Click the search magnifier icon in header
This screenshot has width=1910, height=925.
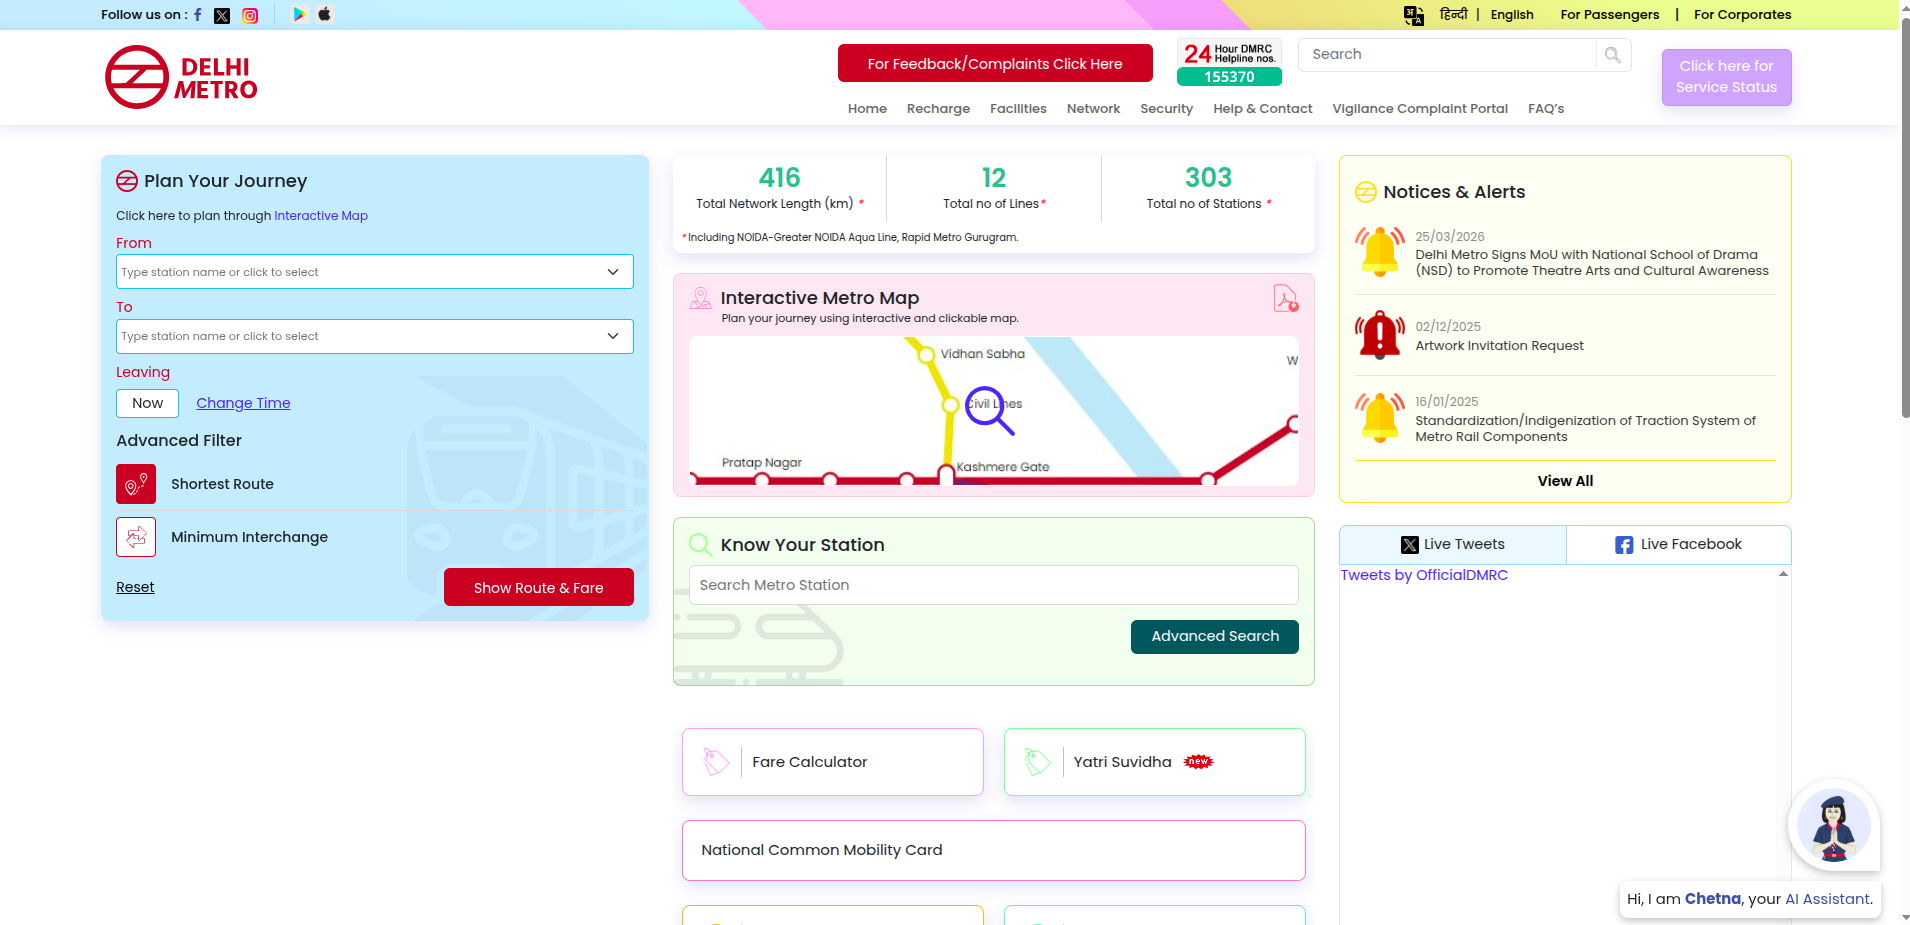tap(1612, 55)
